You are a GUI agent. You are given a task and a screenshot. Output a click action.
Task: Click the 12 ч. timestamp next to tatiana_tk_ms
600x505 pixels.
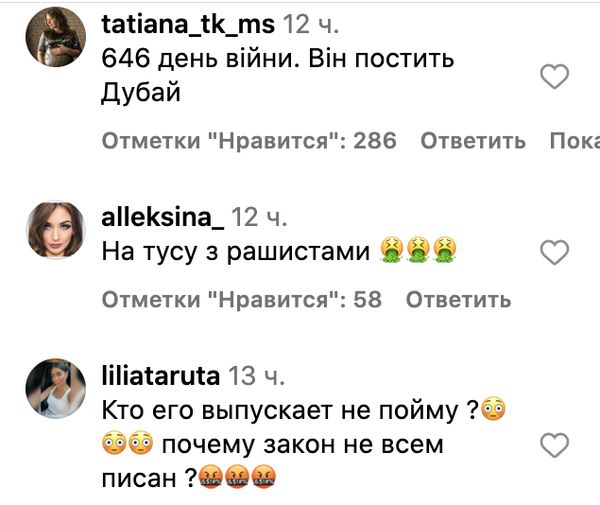[311, 24]
